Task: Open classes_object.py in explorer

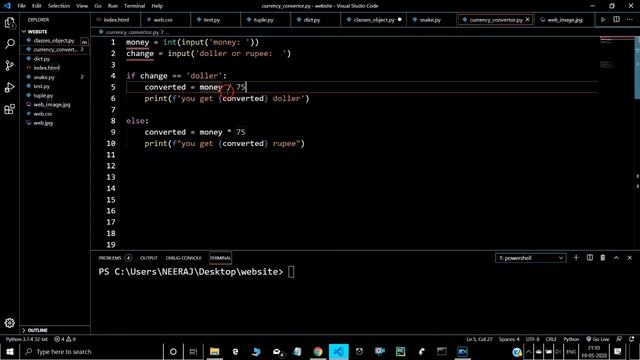Action: [54, 40]
